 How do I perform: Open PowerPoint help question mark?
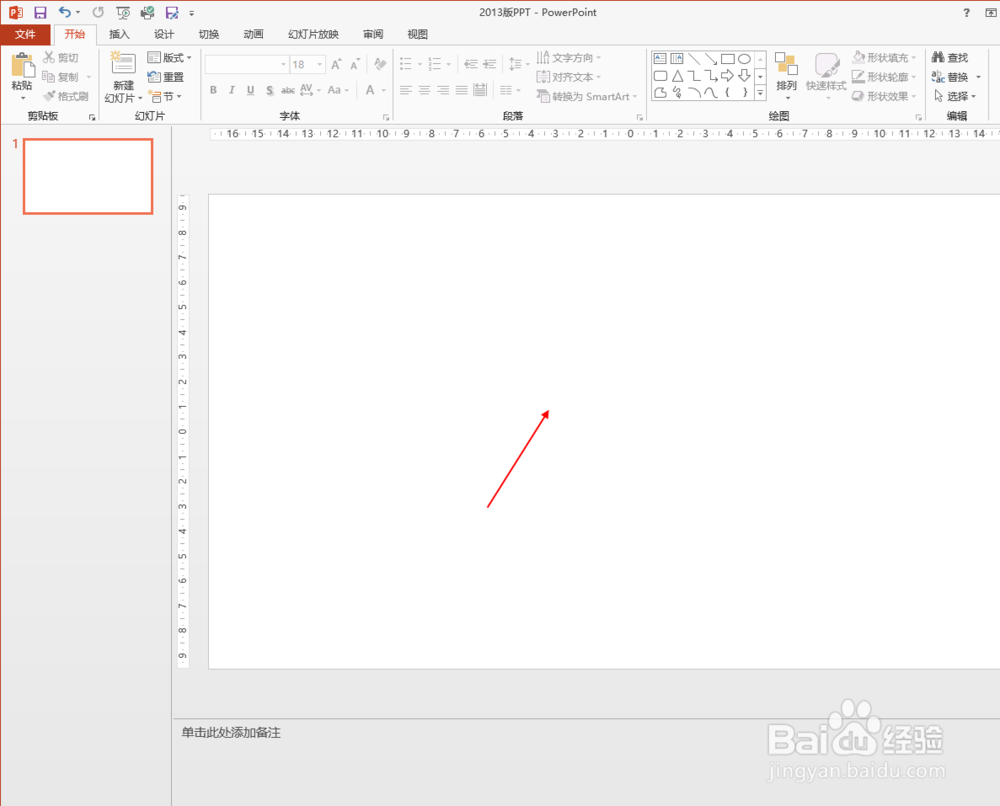pos(966,12)
